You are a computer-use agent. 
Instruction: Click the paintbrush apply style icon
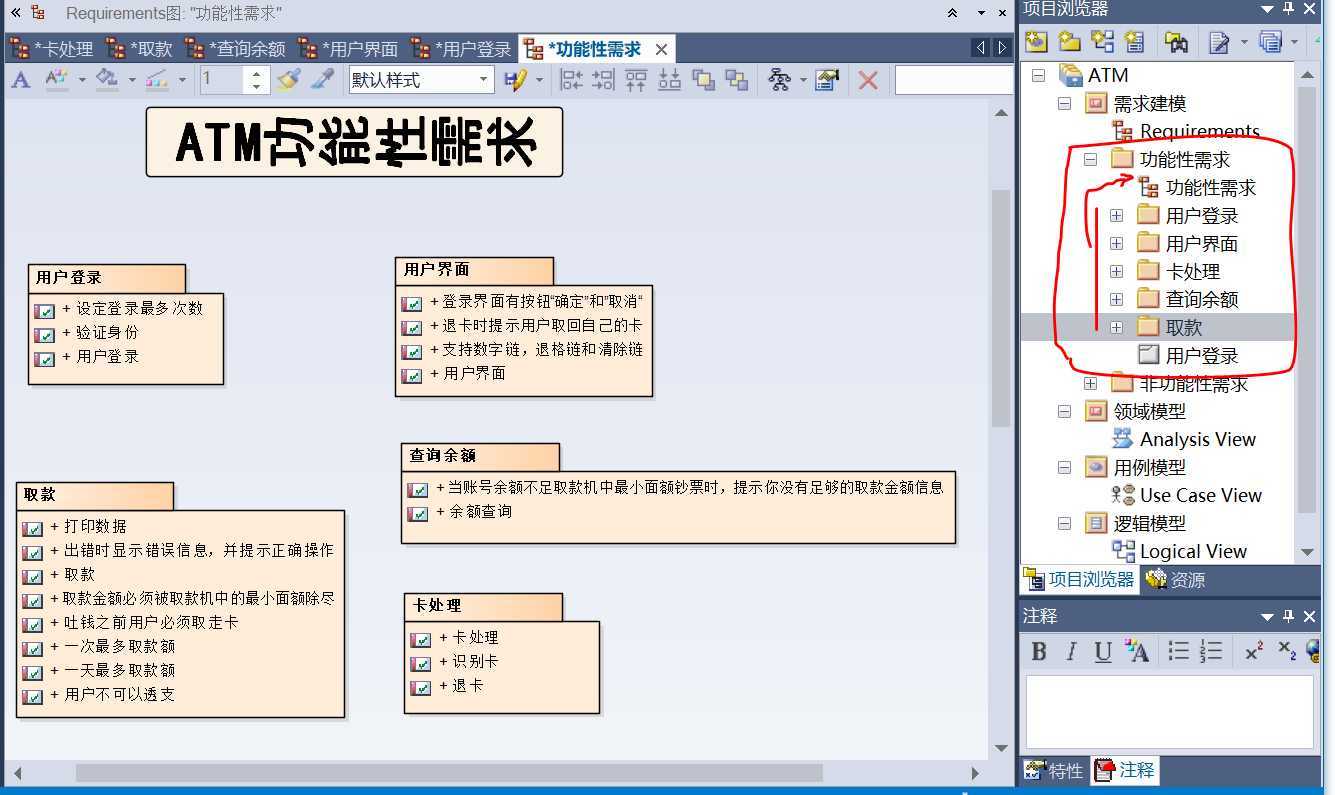pos(289,80)
